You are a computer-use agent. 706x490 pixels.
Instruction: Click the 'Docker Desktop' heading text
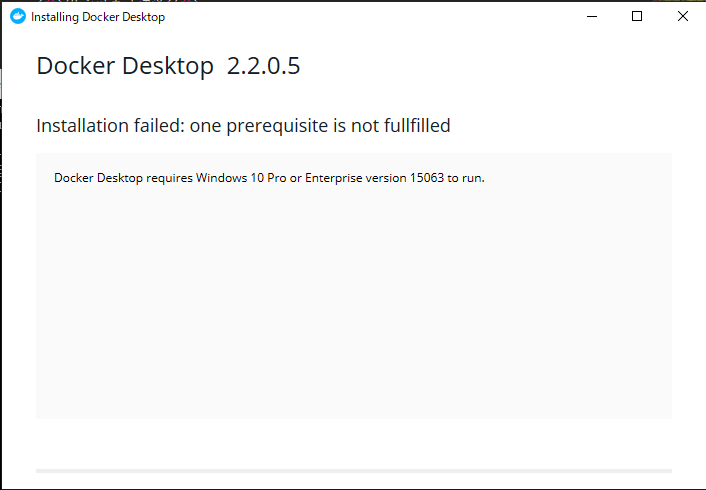point(125,66)
